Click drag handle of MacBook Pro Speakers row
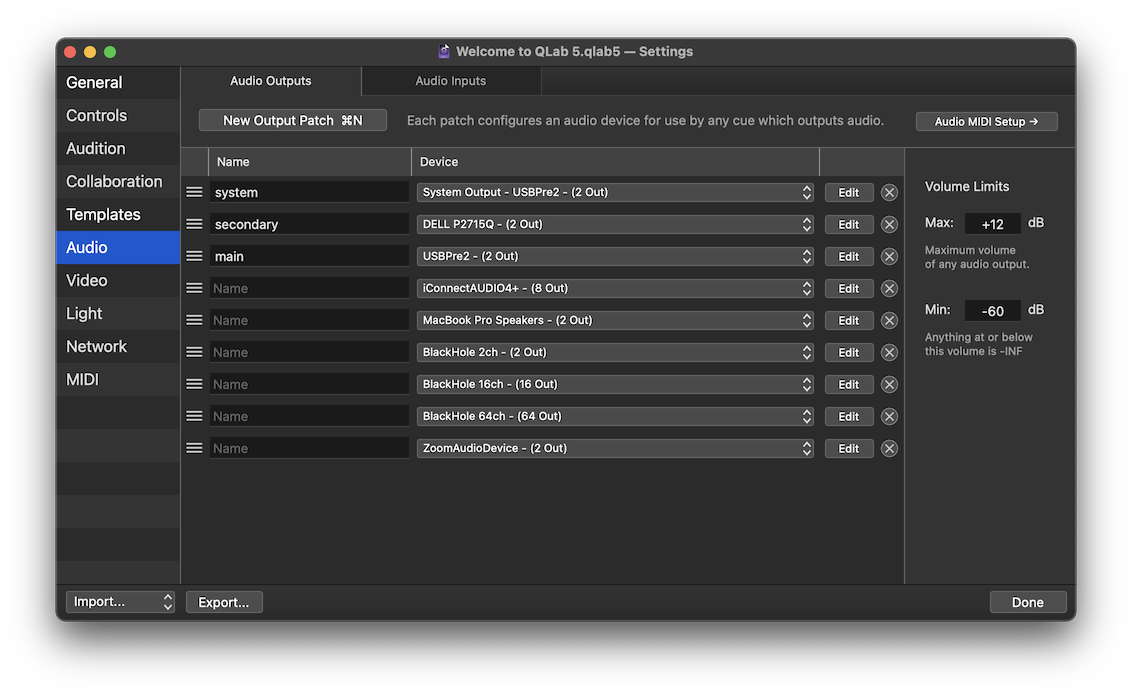 pyautogui.click(x=194, y=320)
